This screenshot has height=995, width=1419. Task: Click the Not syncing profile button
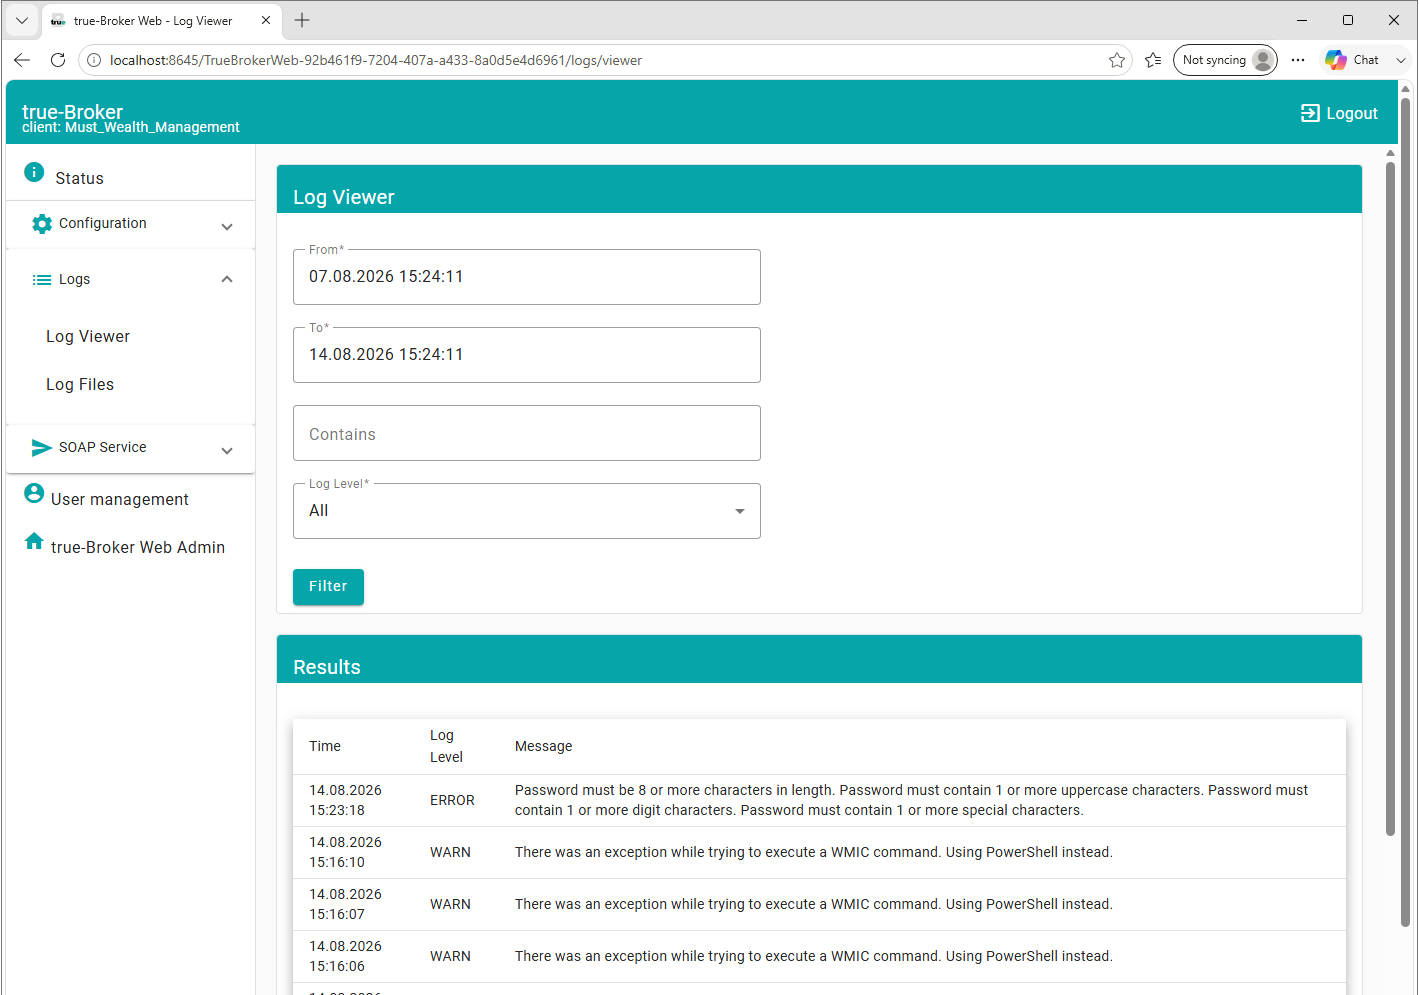click(1225, 60)
